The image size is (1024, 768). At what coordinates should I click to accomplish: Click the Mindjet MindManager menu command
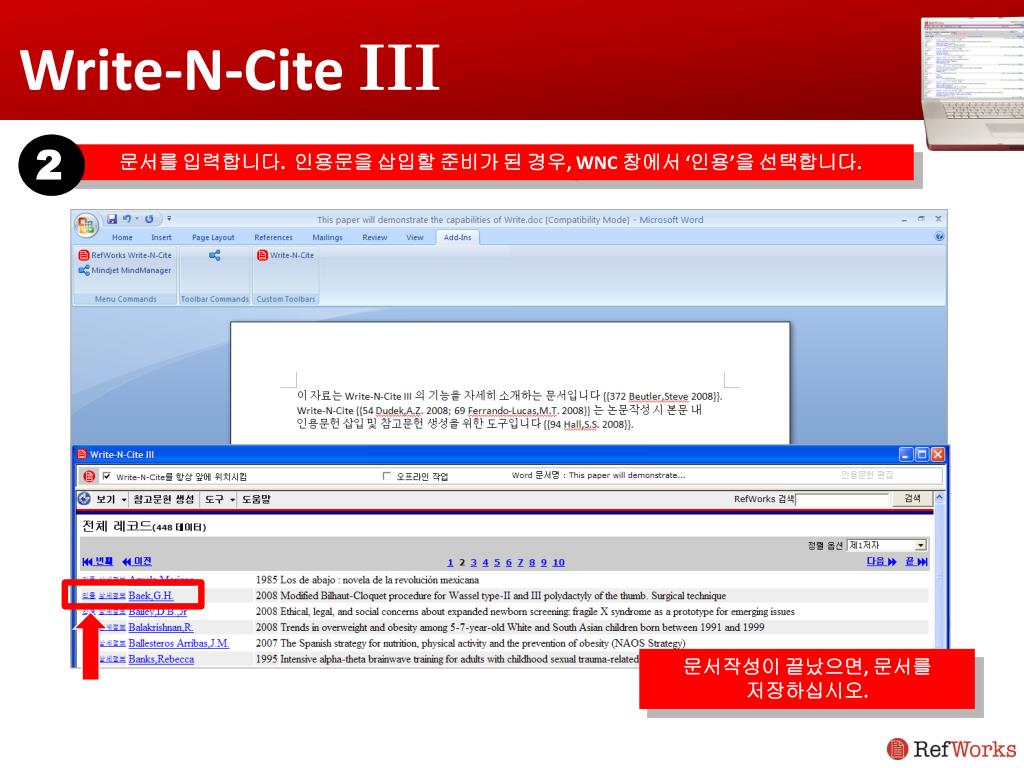[125, 270]
